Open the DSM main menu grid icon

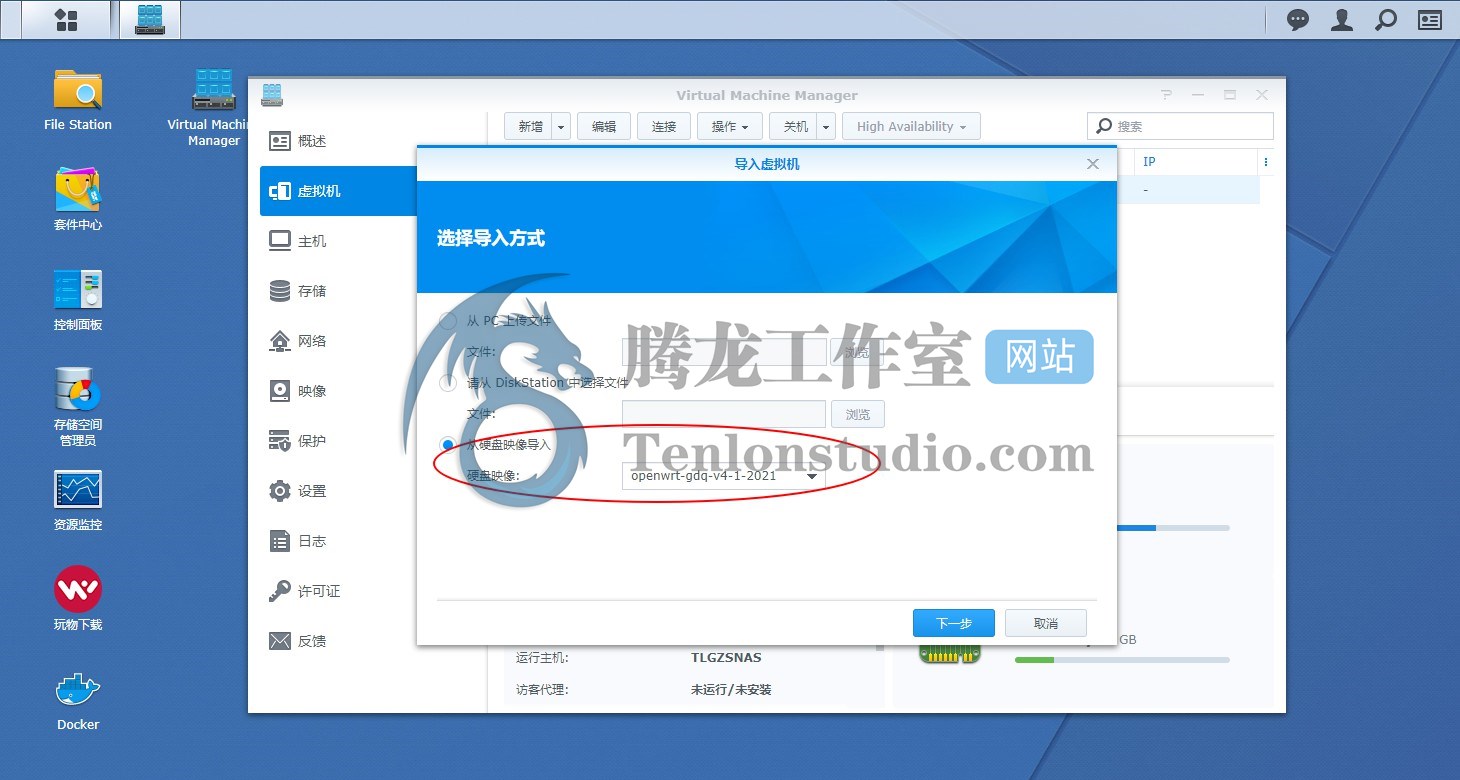pos(66,19)
